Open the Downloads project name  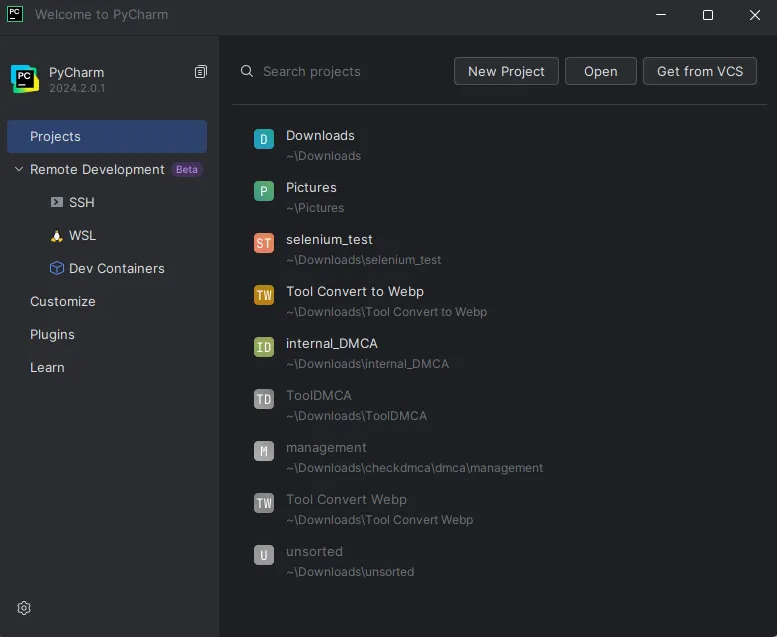pyautogui.click(x=320, y=135)
